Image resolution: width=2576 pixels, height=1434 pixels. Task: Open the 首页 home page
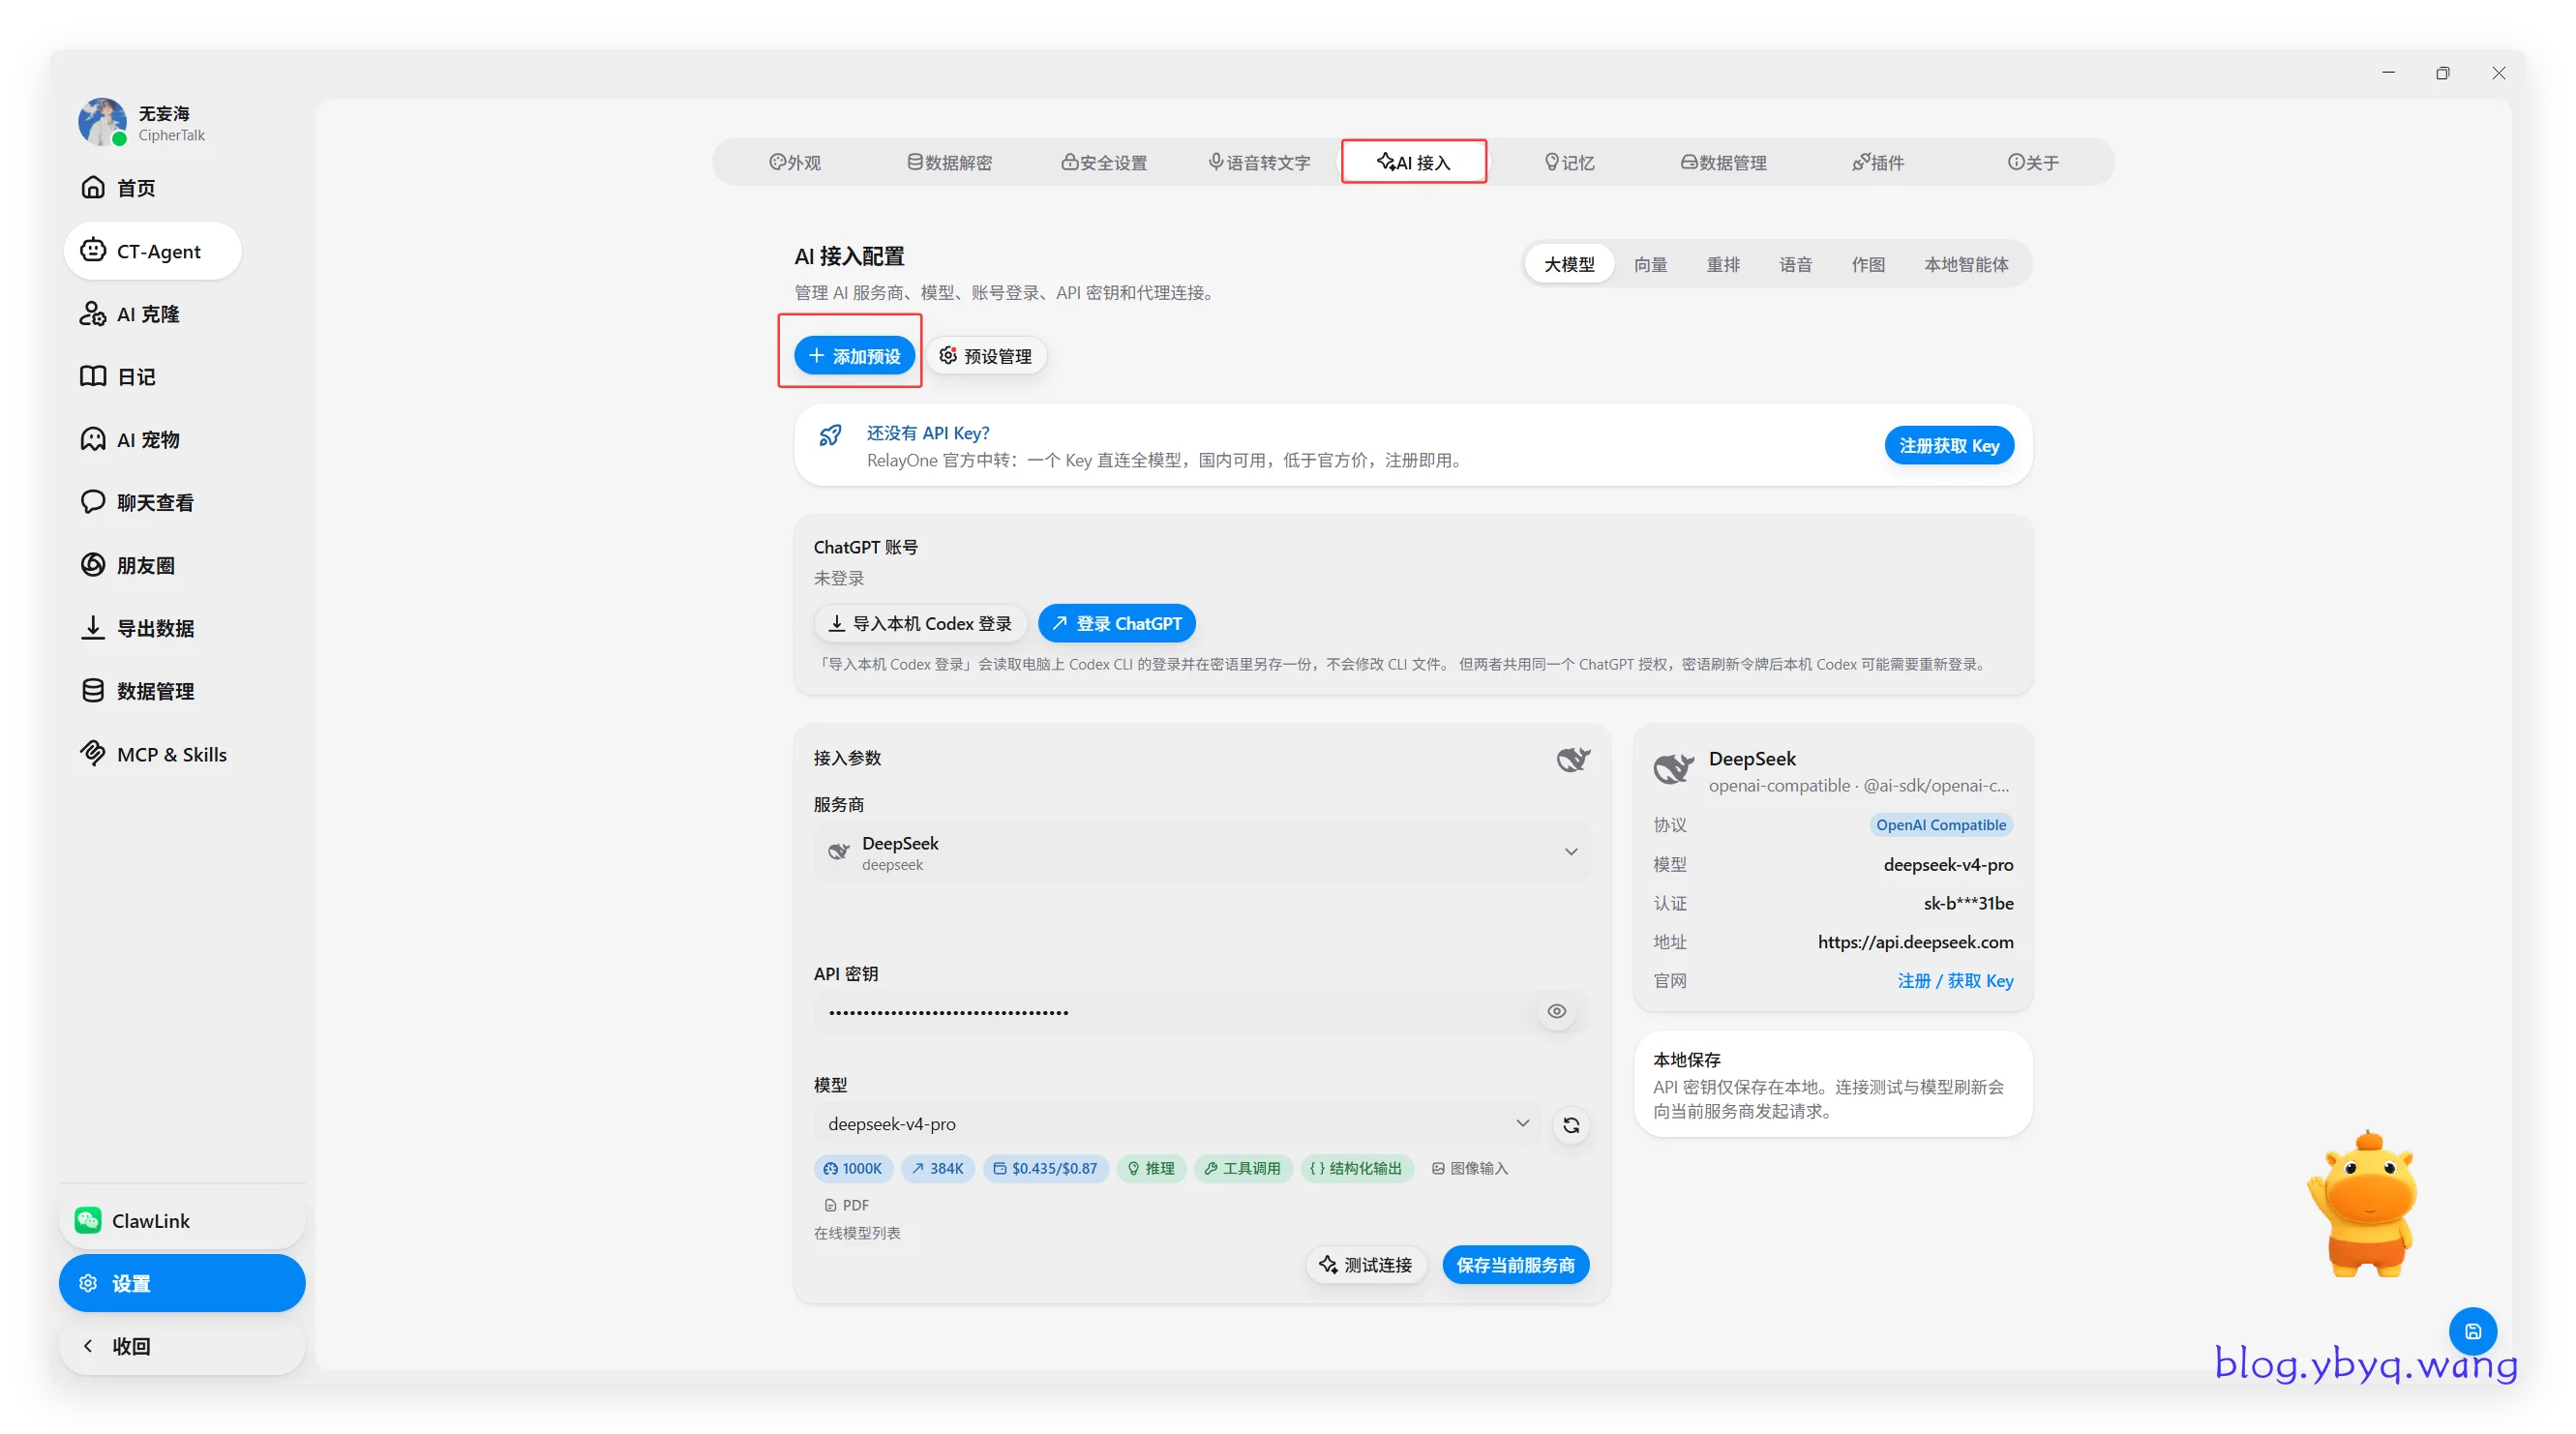[120, 188]
